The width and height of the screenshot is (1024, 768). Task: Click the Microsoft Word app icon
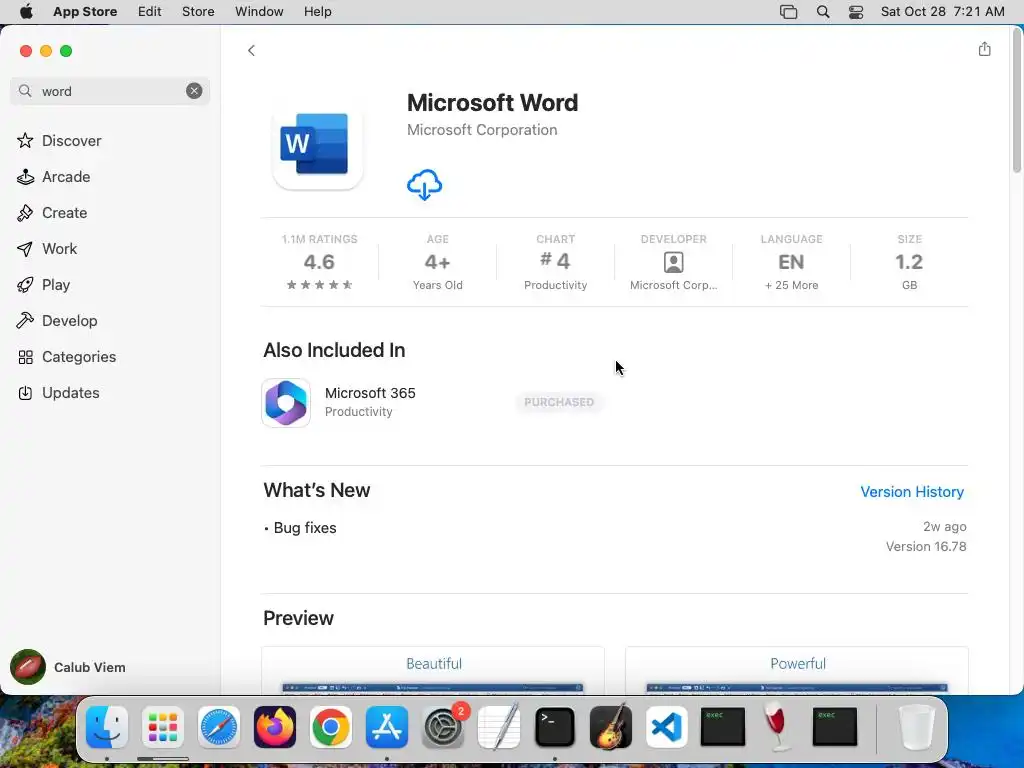click(317, 144)
